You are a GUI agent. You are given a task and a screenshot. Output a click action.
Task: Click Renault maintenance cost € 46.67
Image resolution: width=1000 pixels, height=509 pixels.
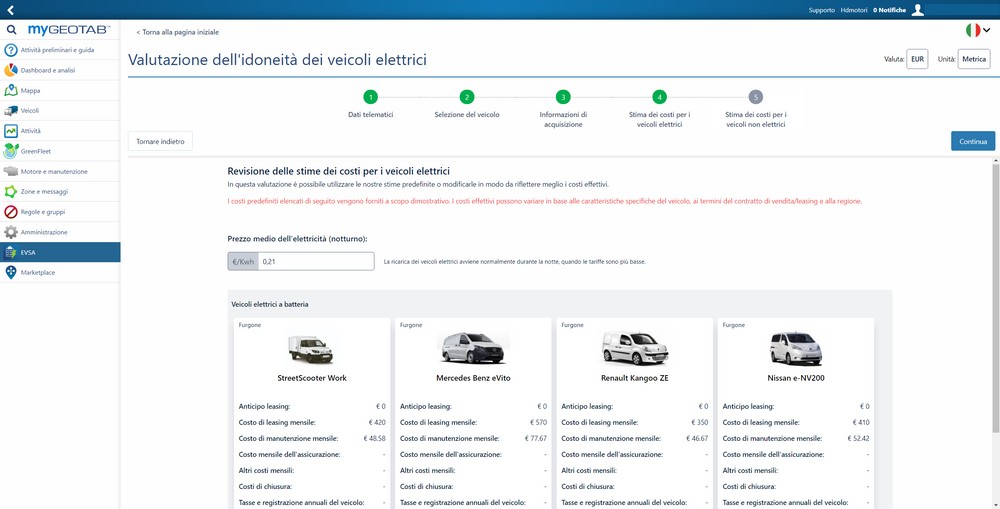point(697,438)
